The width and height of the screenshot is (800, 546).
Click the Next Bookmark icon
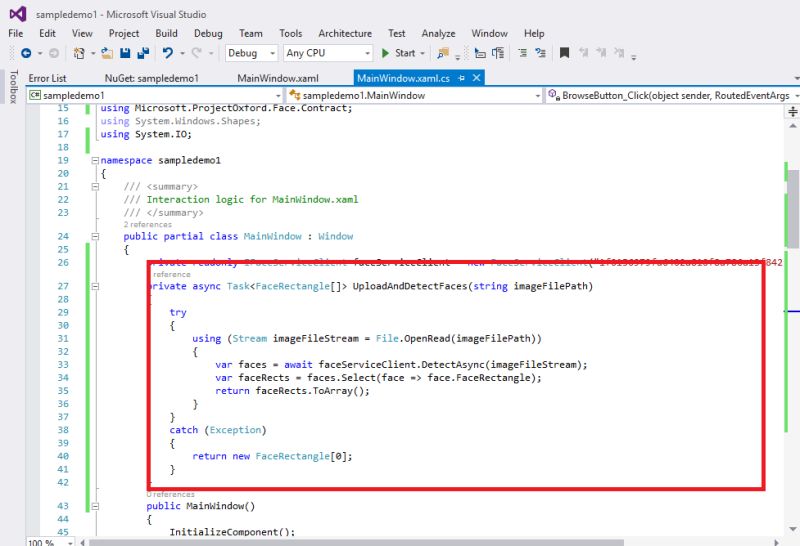[x=602, y=53]
